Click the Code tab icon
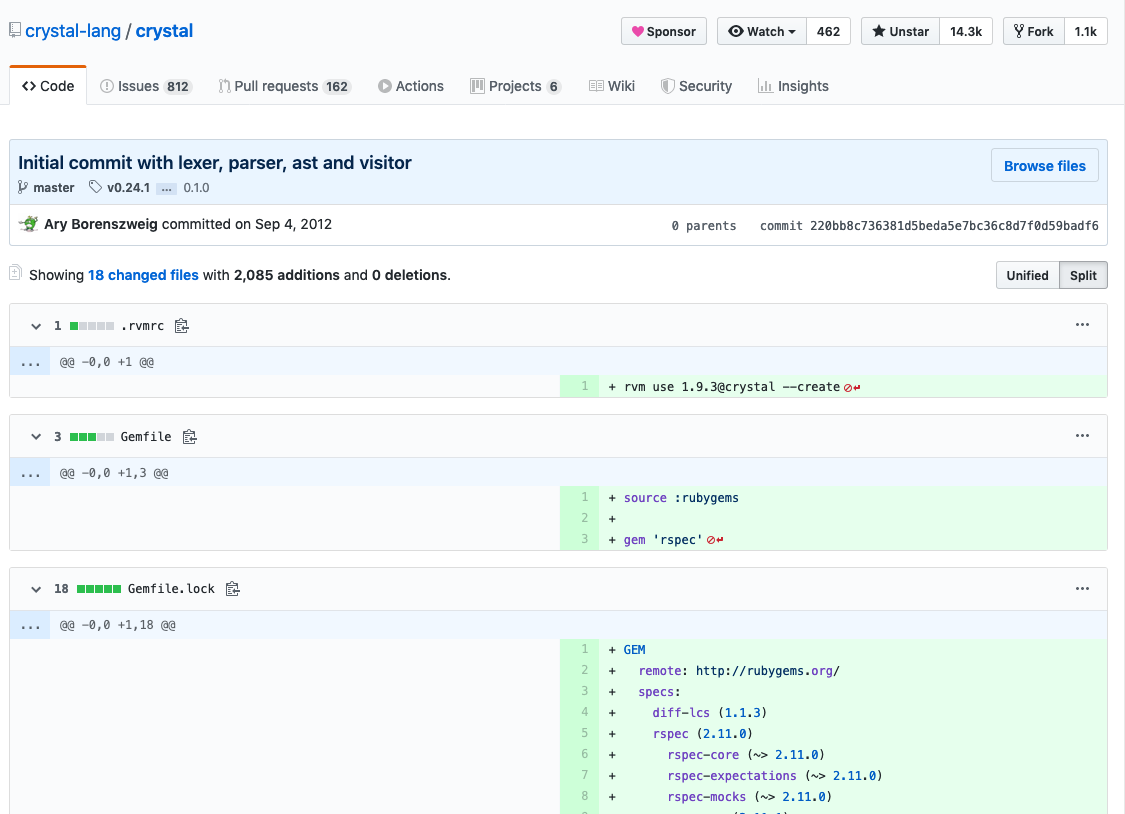Viewport: 1125px width, 814px height. coord(29,86)
